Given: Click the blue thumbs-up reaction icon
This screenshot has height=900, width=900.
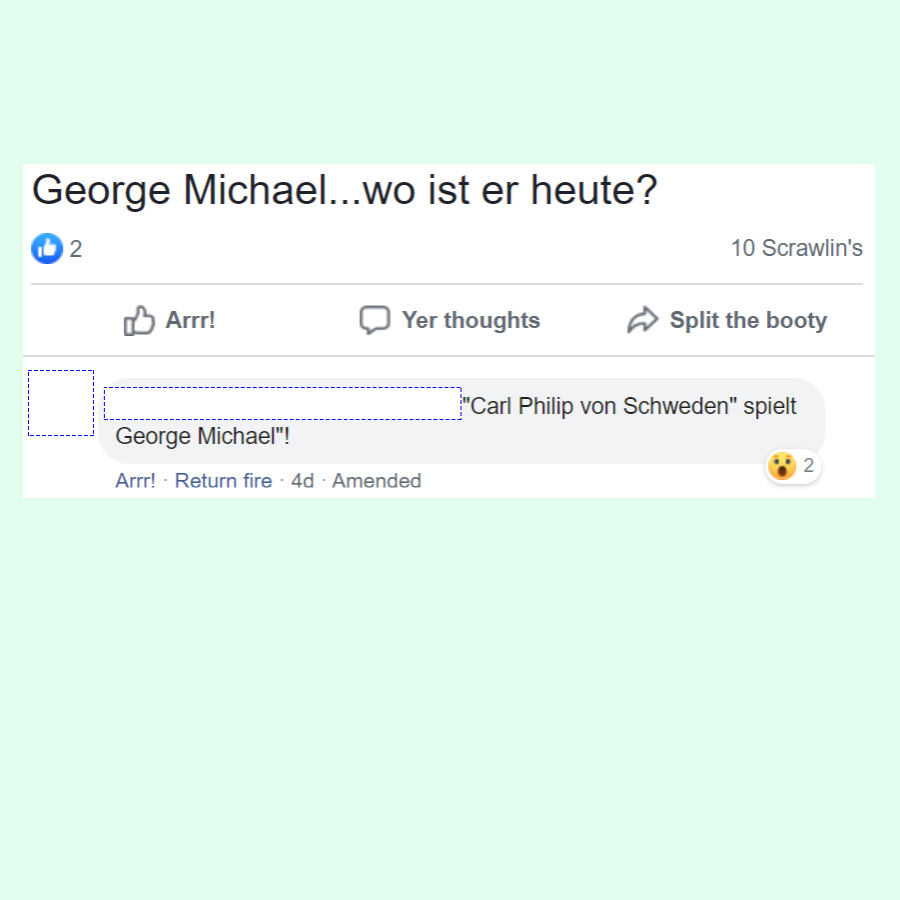Looking at the screenshot, I should coord(47,249).
